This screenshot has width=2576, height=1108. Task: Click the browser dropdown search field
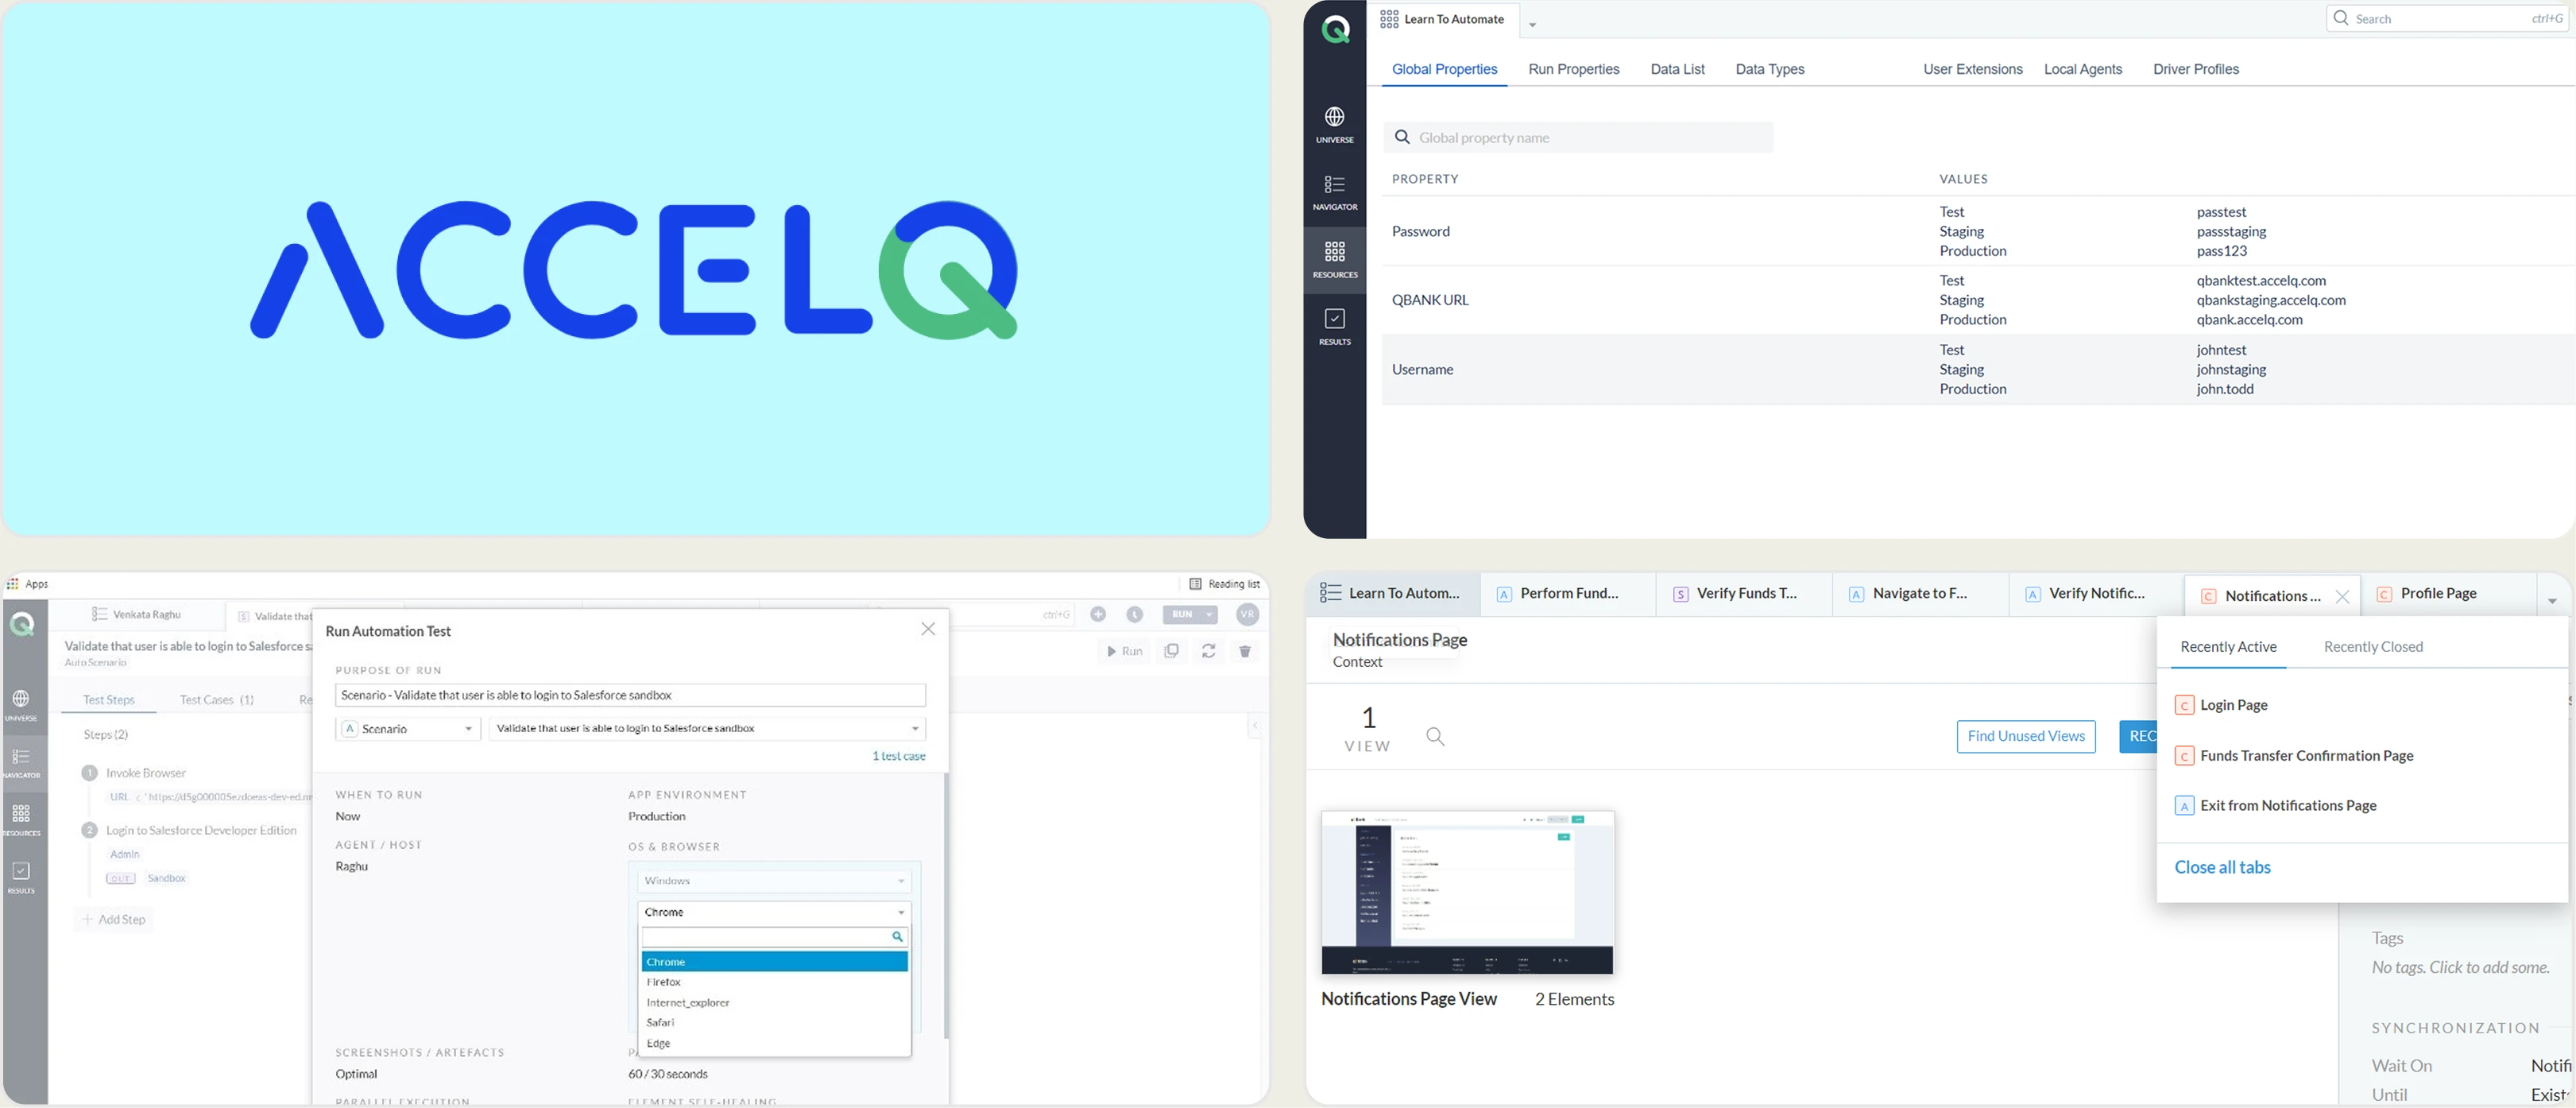pyautogui.click(x=774, y=937)
